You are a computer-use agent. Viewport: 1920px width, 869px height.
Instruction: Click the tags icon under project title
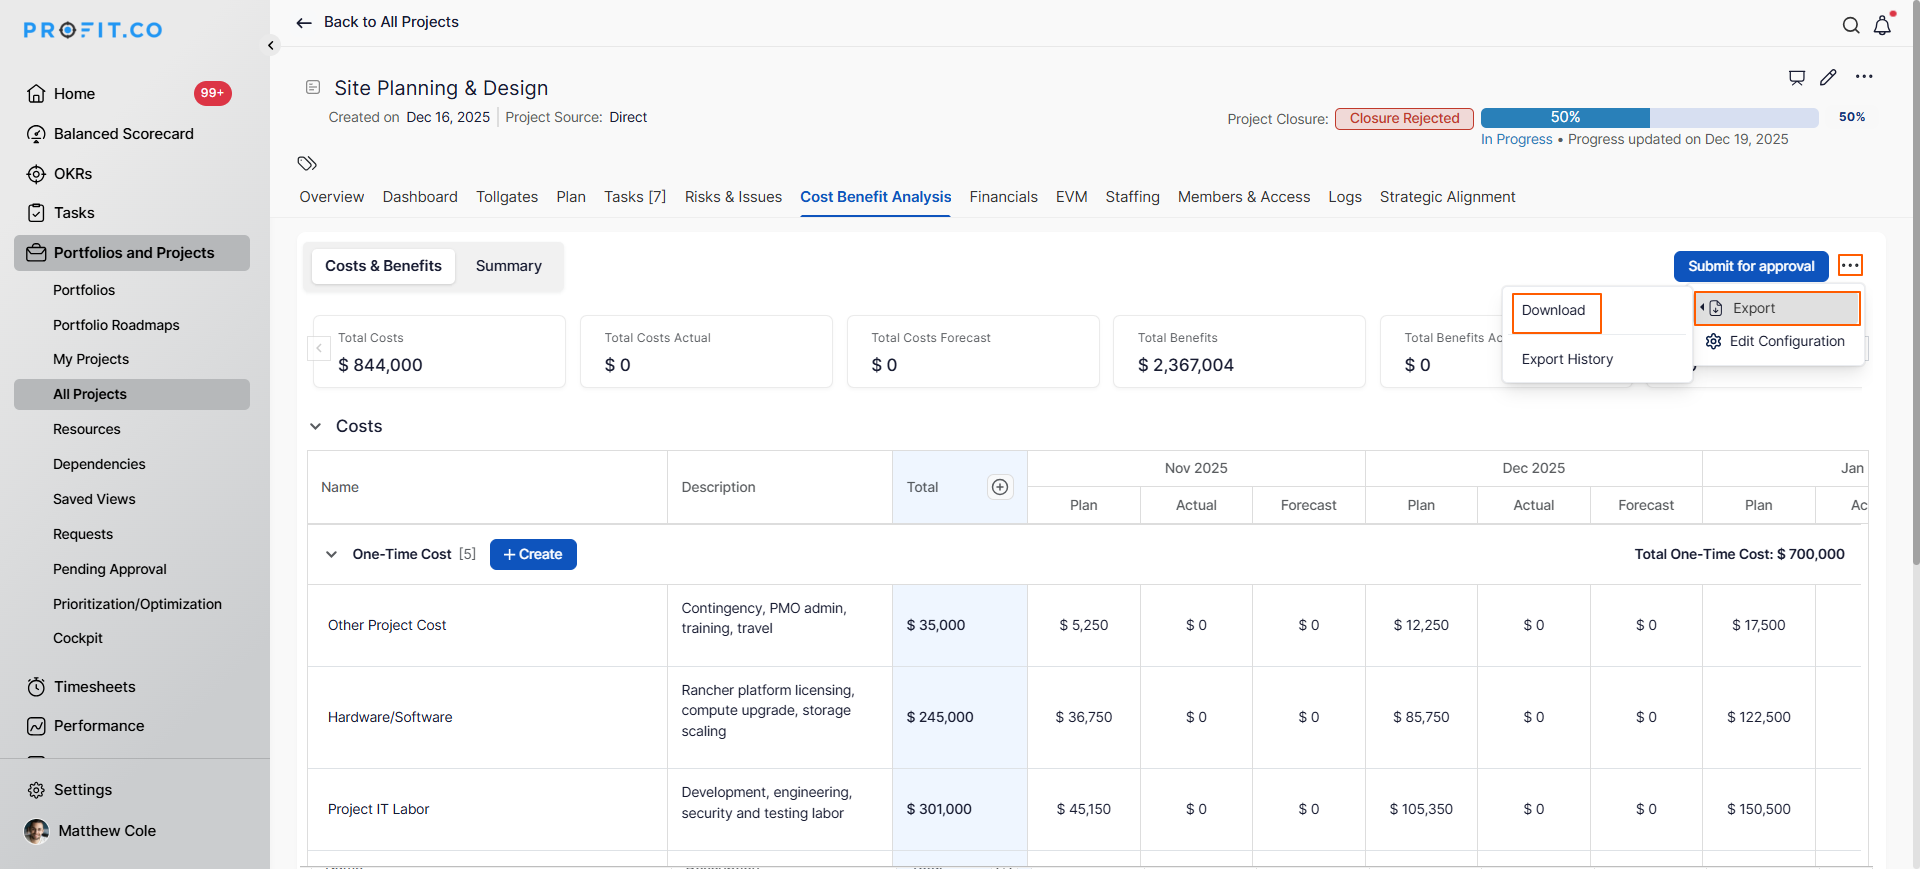(307, 163)
